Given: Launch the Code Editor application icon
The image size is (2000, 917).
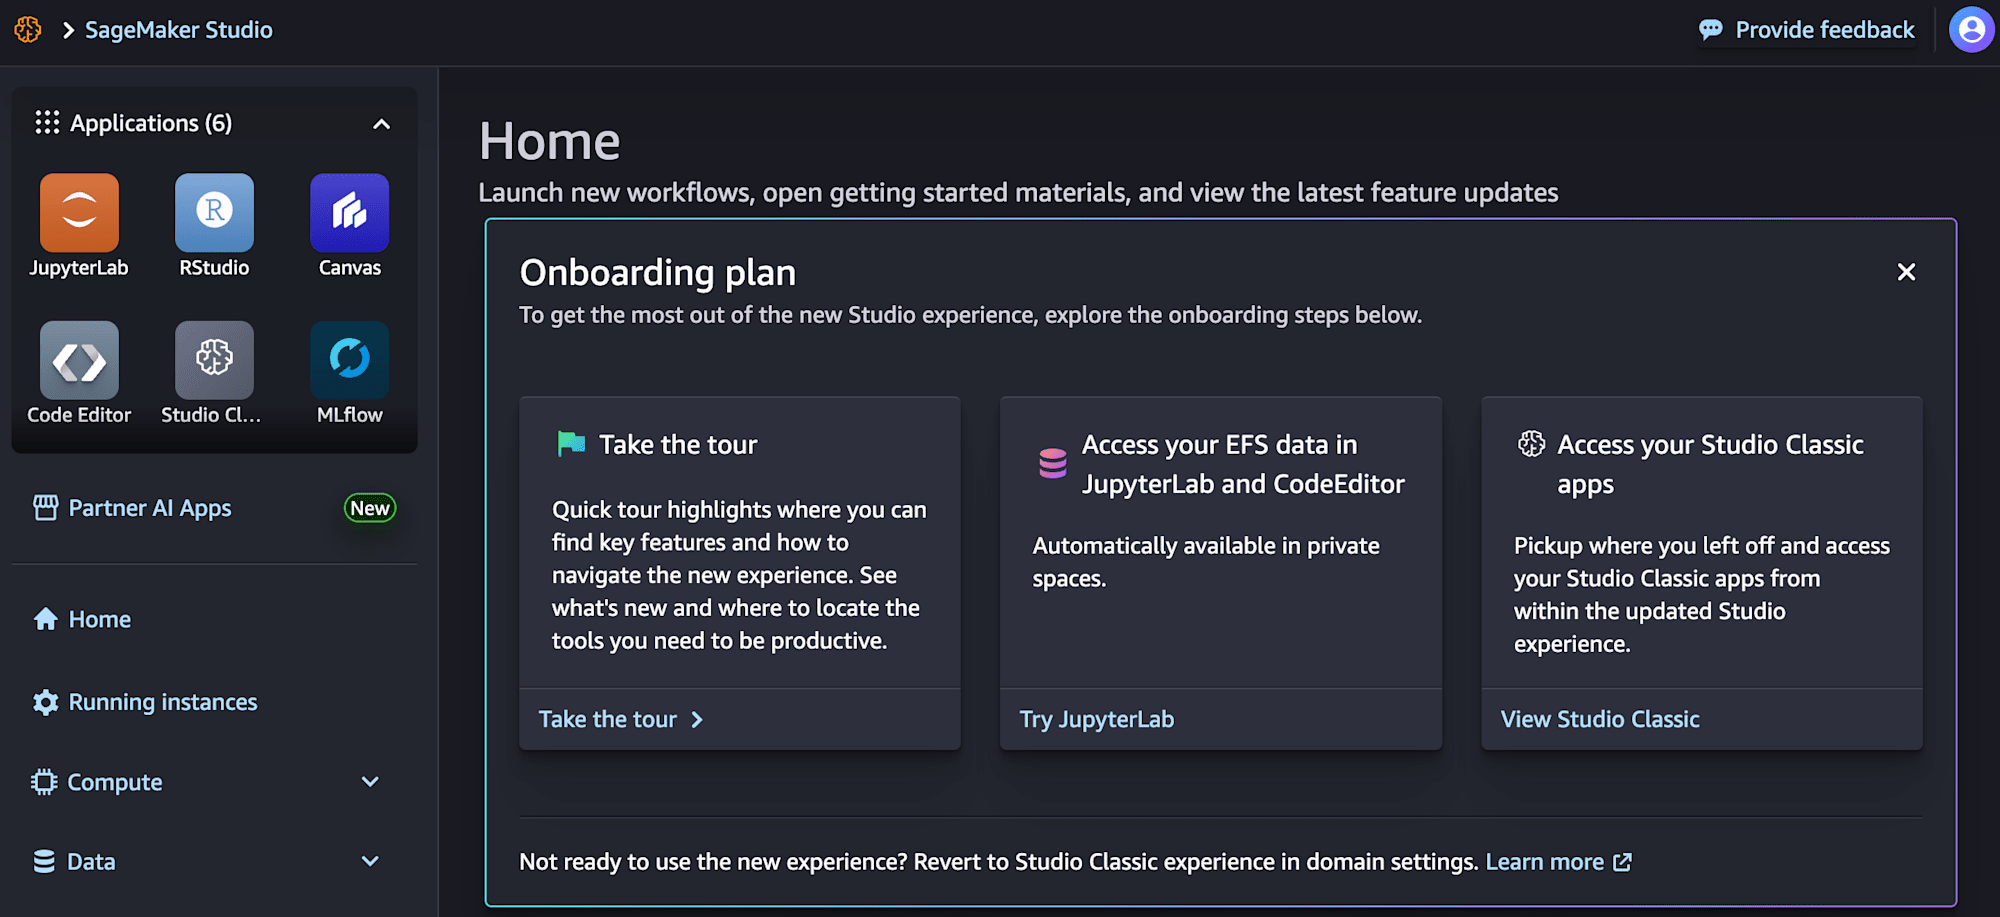Looking at the screenshot, I should click(x=79, y=360).
